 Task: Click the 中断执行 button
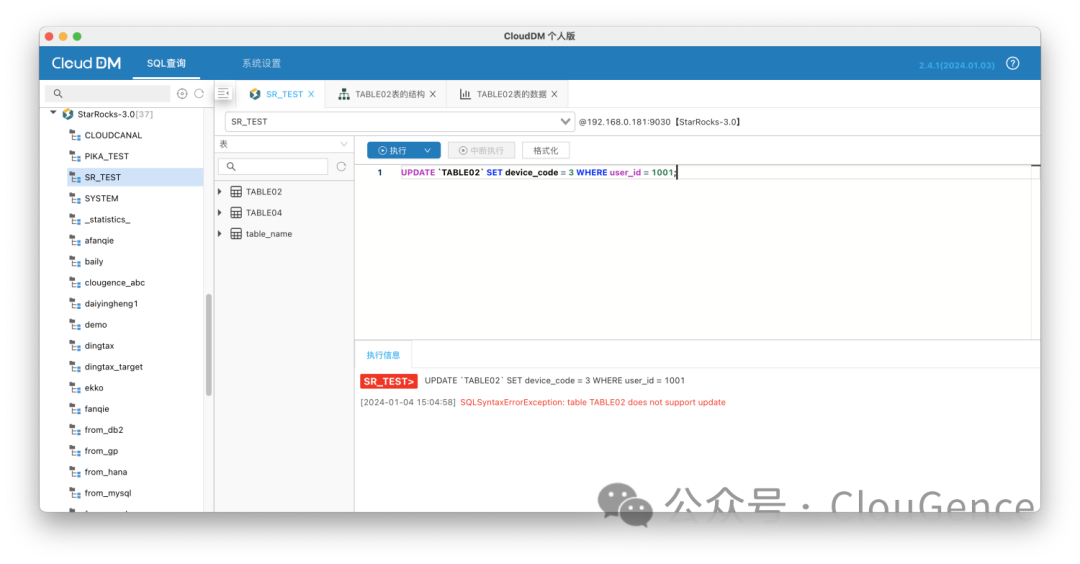pos(481,151)
